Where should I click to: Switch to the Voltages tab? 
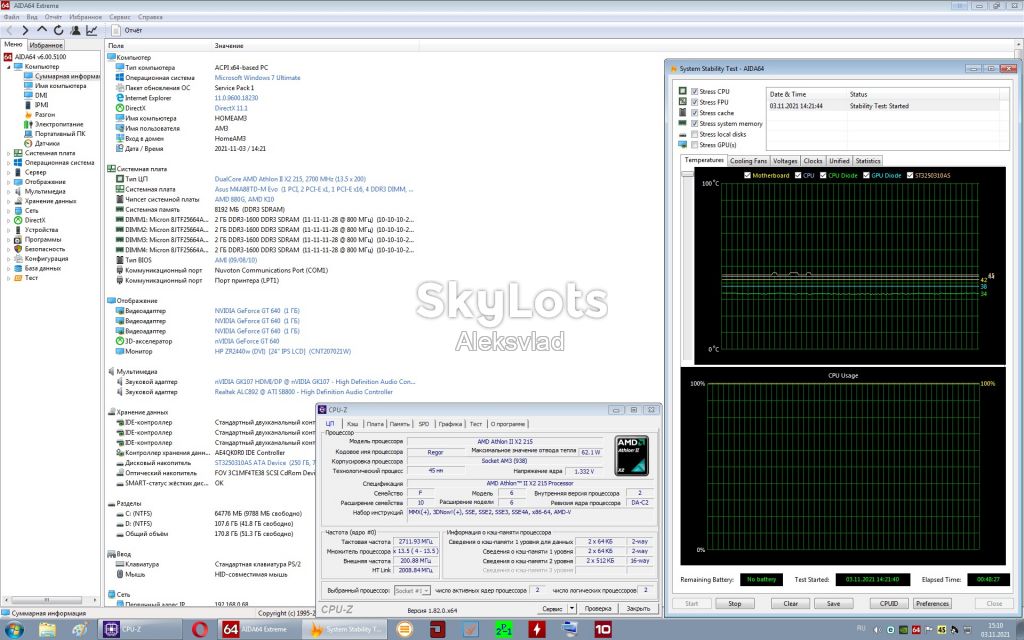[x=785, y=161]
